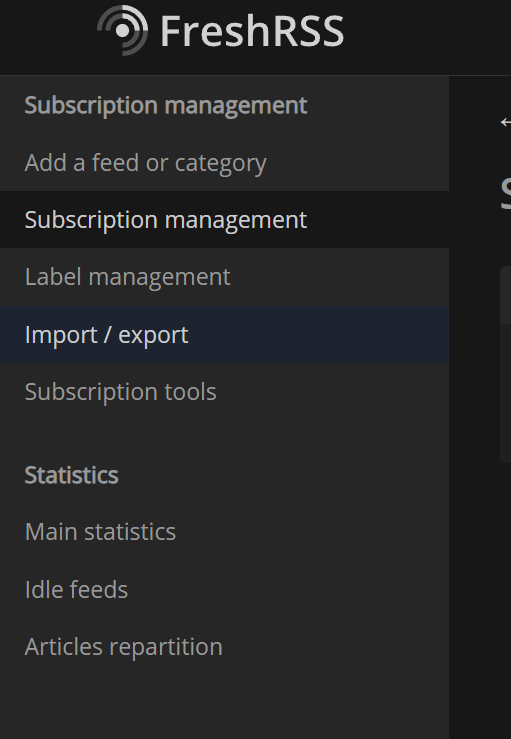Show Idle feeds statistics
Screen dimensions: 511x739
pyautogui.click(x=224, y=589)
